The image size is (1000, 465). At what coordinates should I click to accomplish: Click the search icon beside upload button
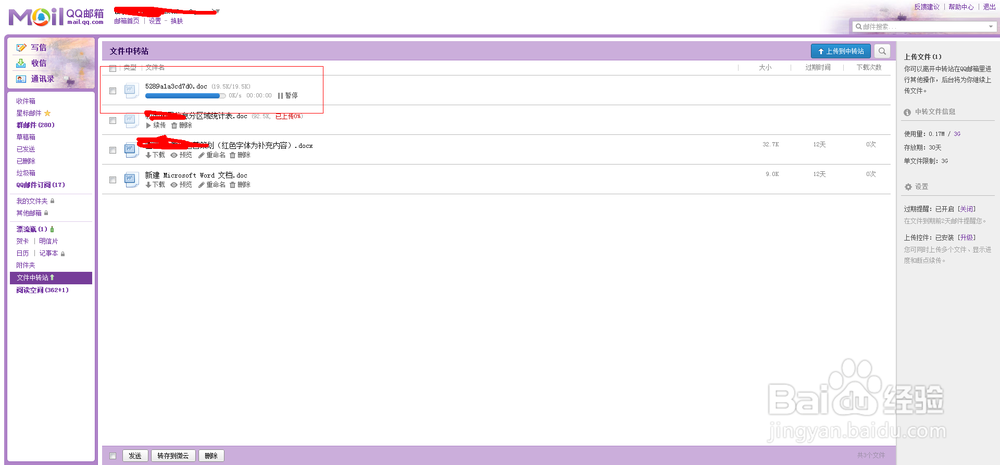882,51
